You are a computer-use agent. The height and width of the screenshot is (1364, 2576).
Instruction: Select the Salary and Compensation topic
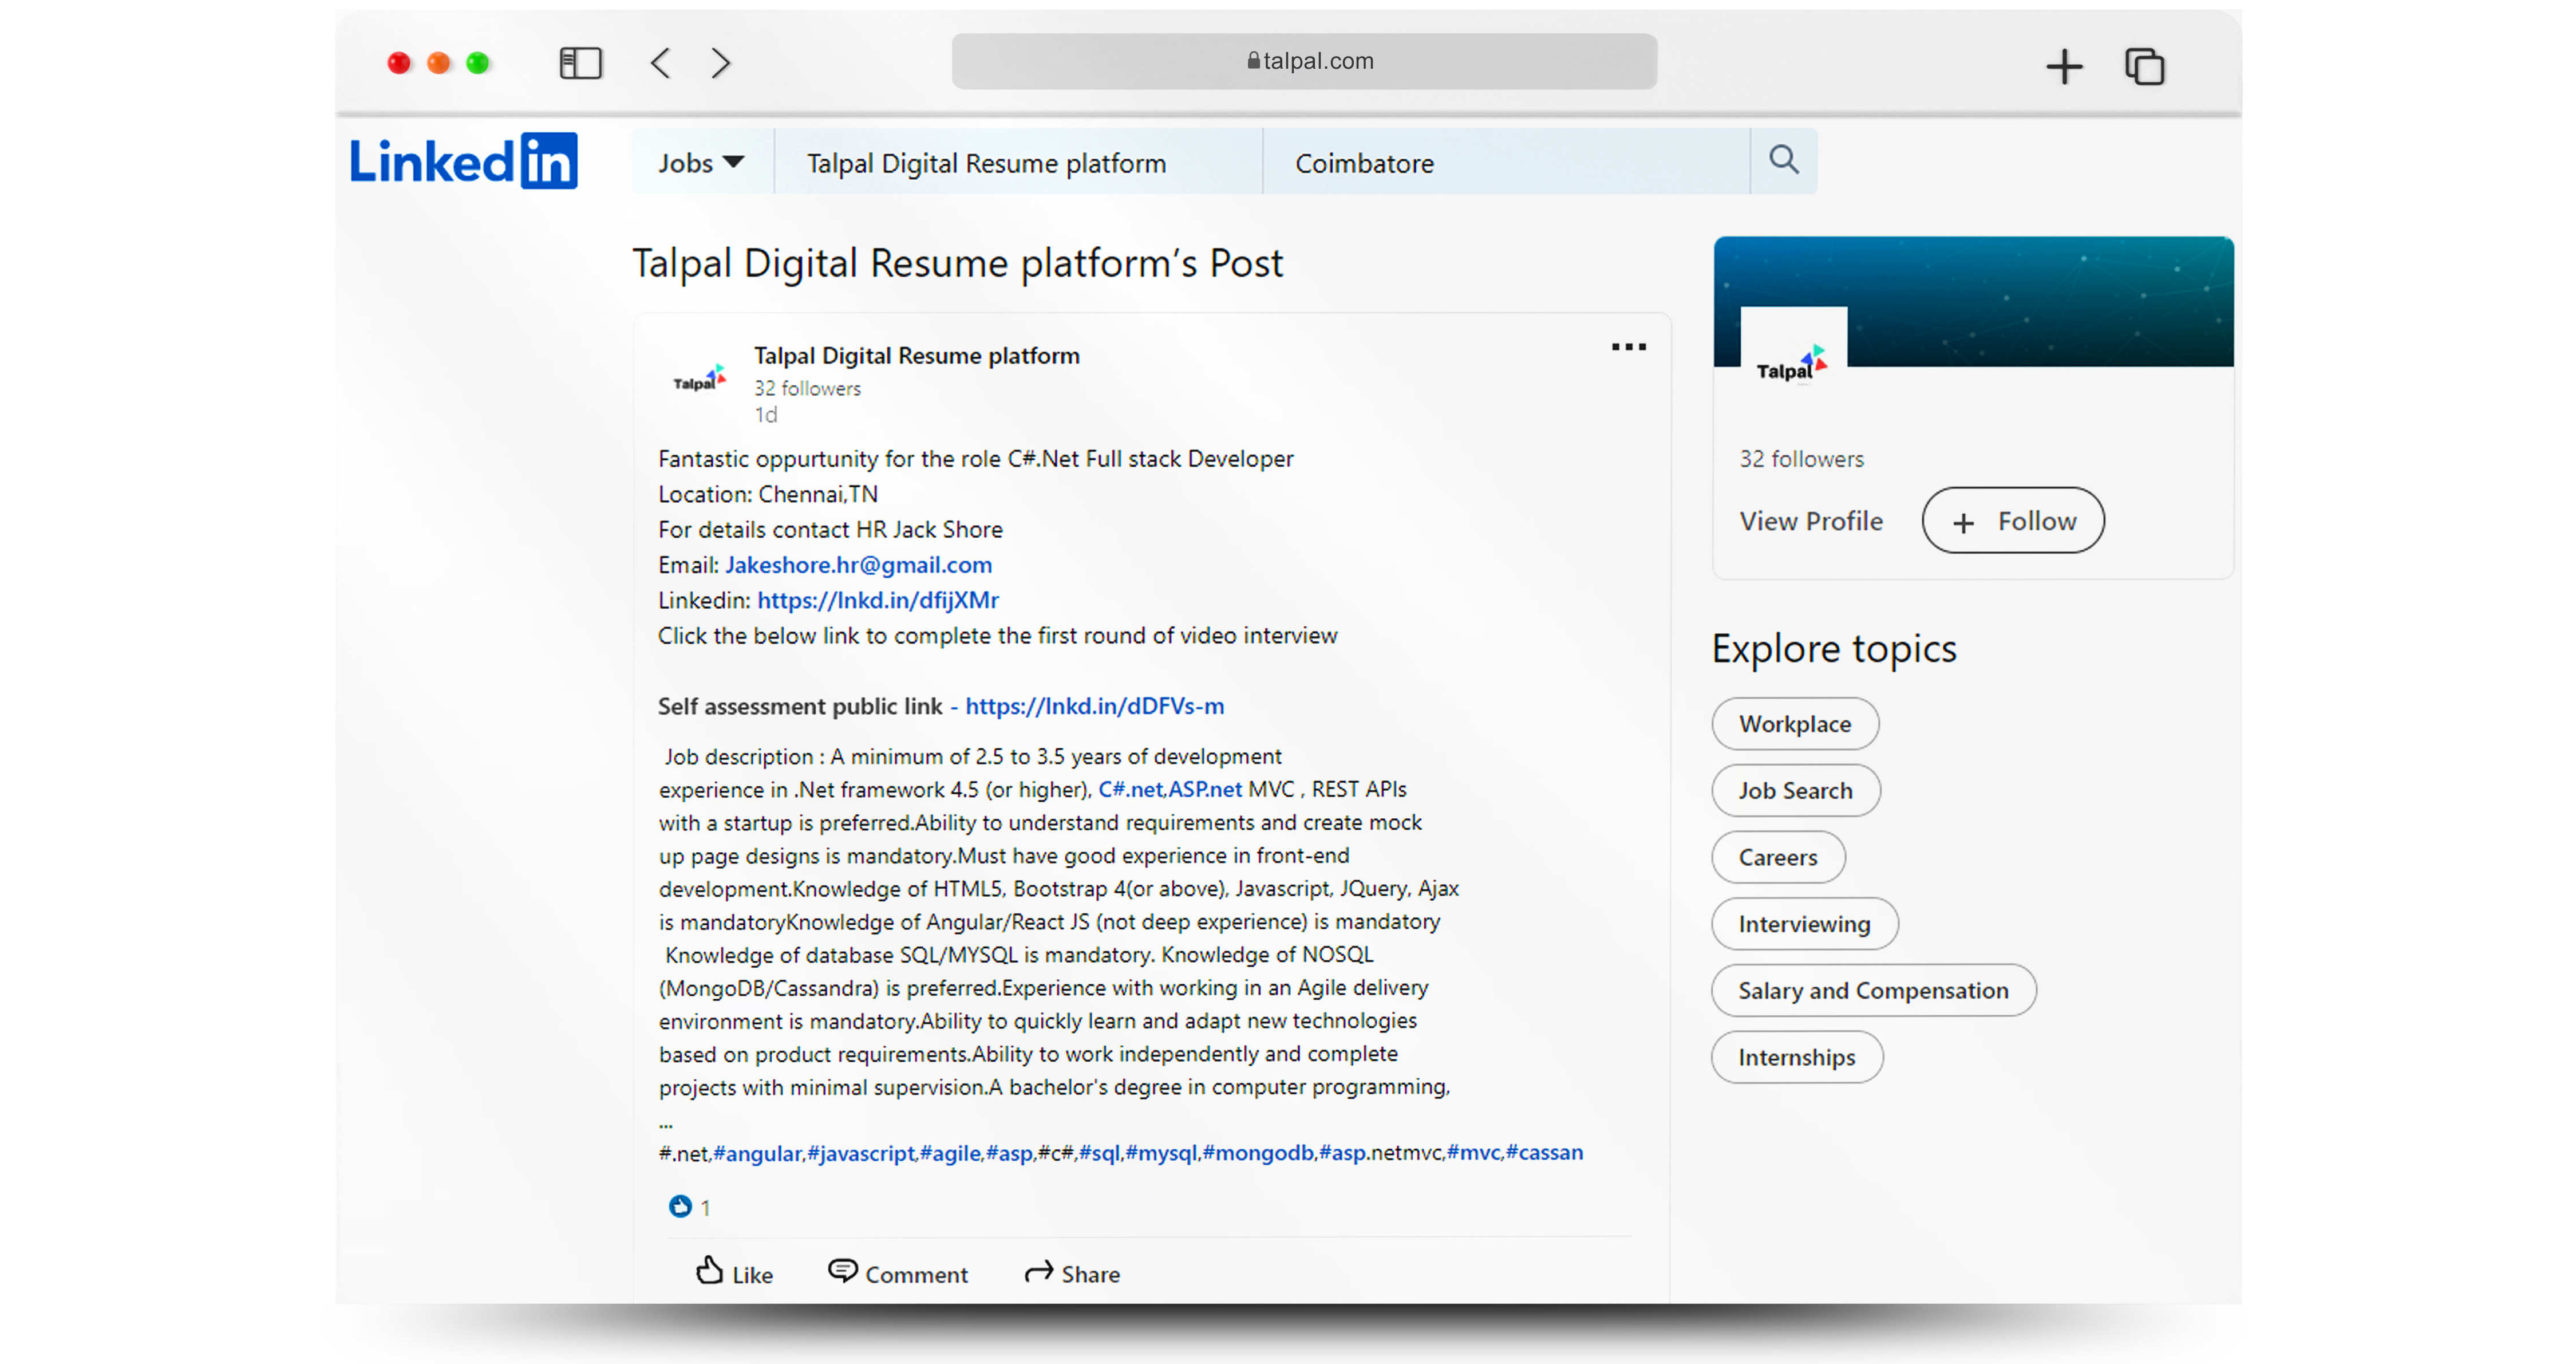point(1874,991)
